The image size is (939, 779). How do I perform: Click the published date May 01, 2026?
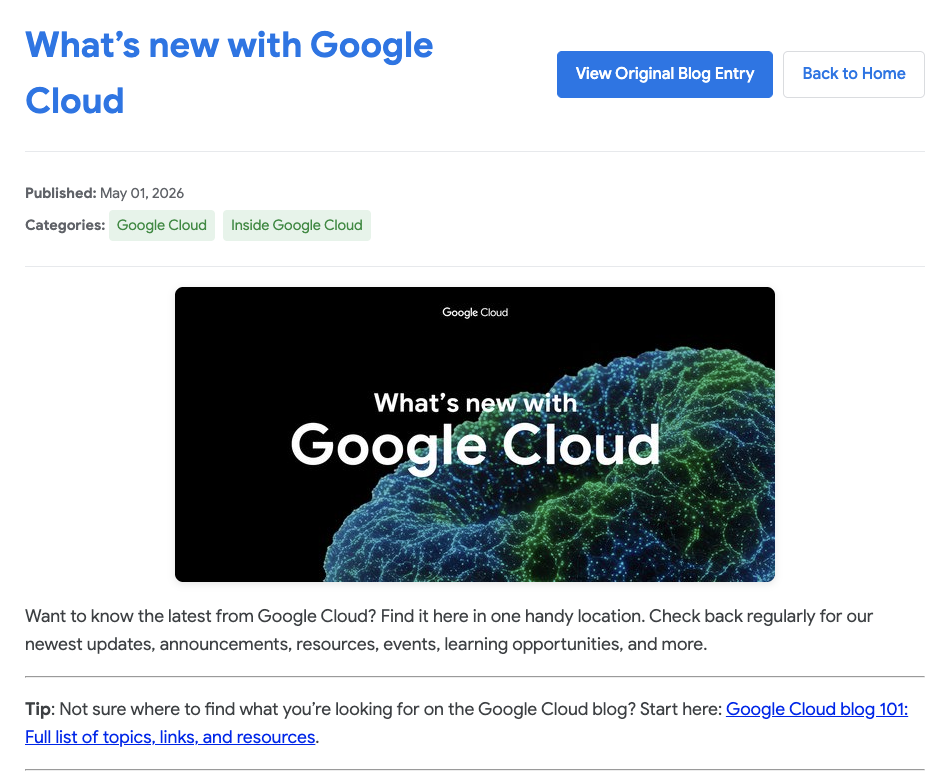coord(142,193)
